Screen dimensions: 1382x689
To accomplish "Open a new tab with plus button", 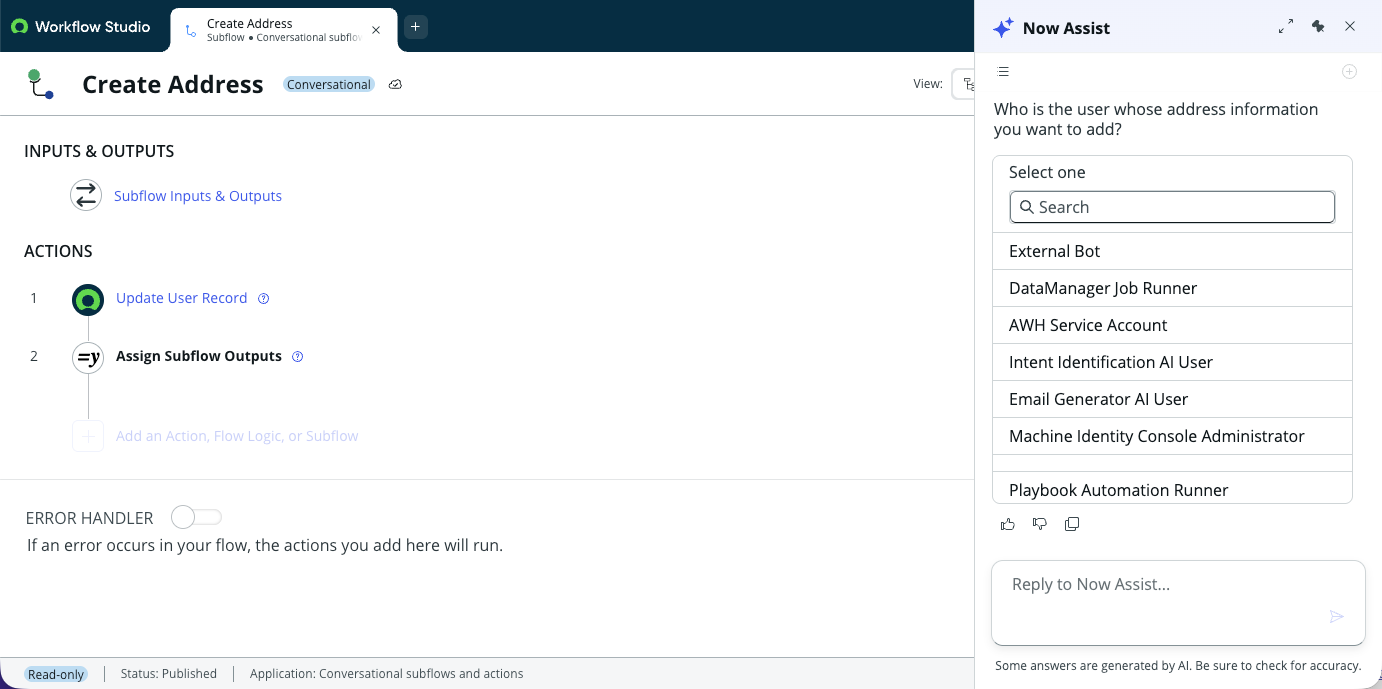I will 416,27.
